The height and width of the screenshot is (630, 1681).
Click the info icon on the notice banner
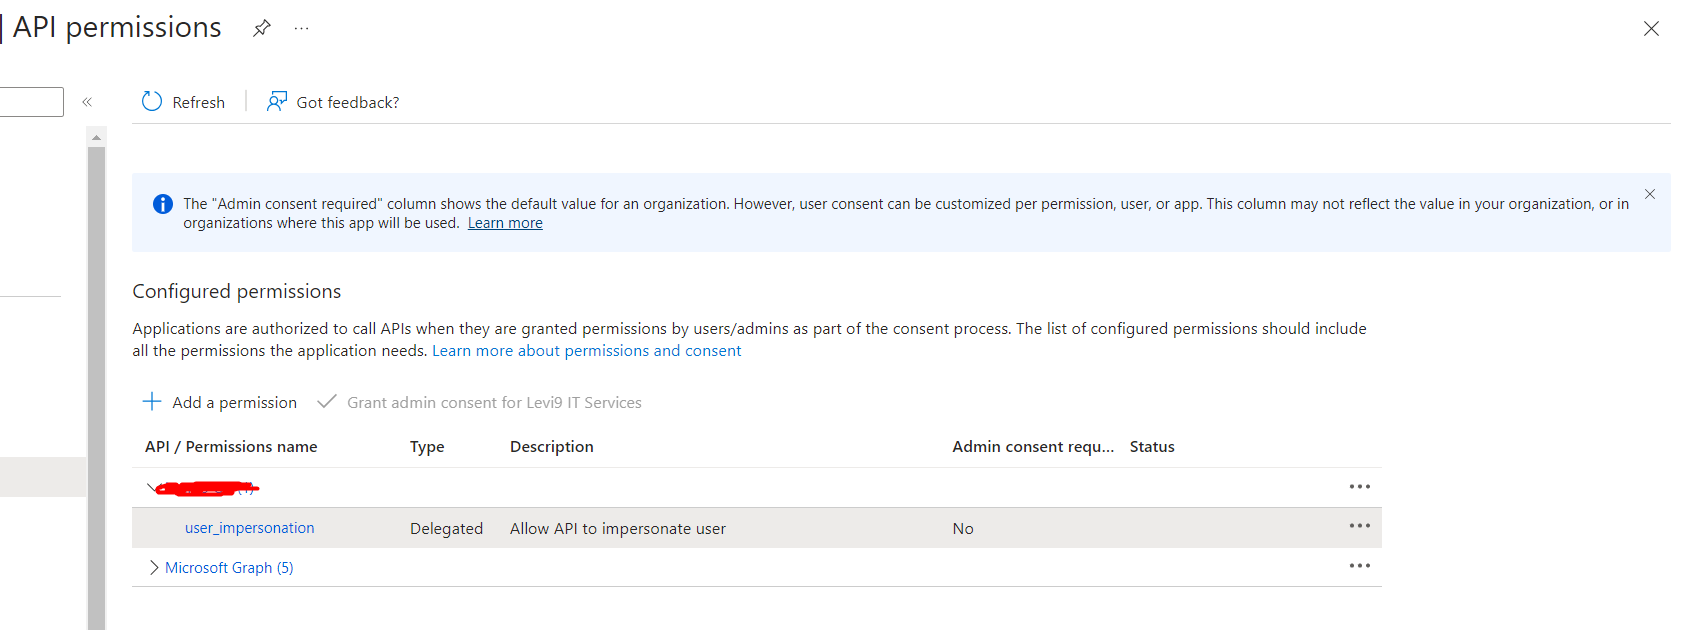point(163,203)
